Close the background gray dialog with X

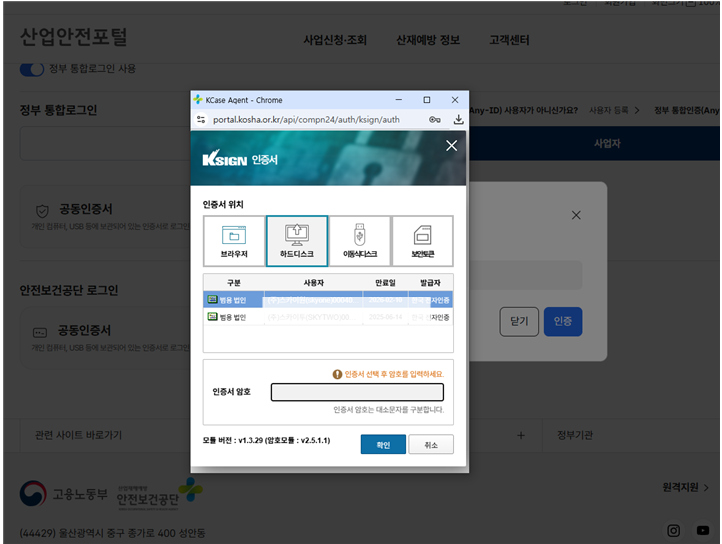click(x=576, y=215)
